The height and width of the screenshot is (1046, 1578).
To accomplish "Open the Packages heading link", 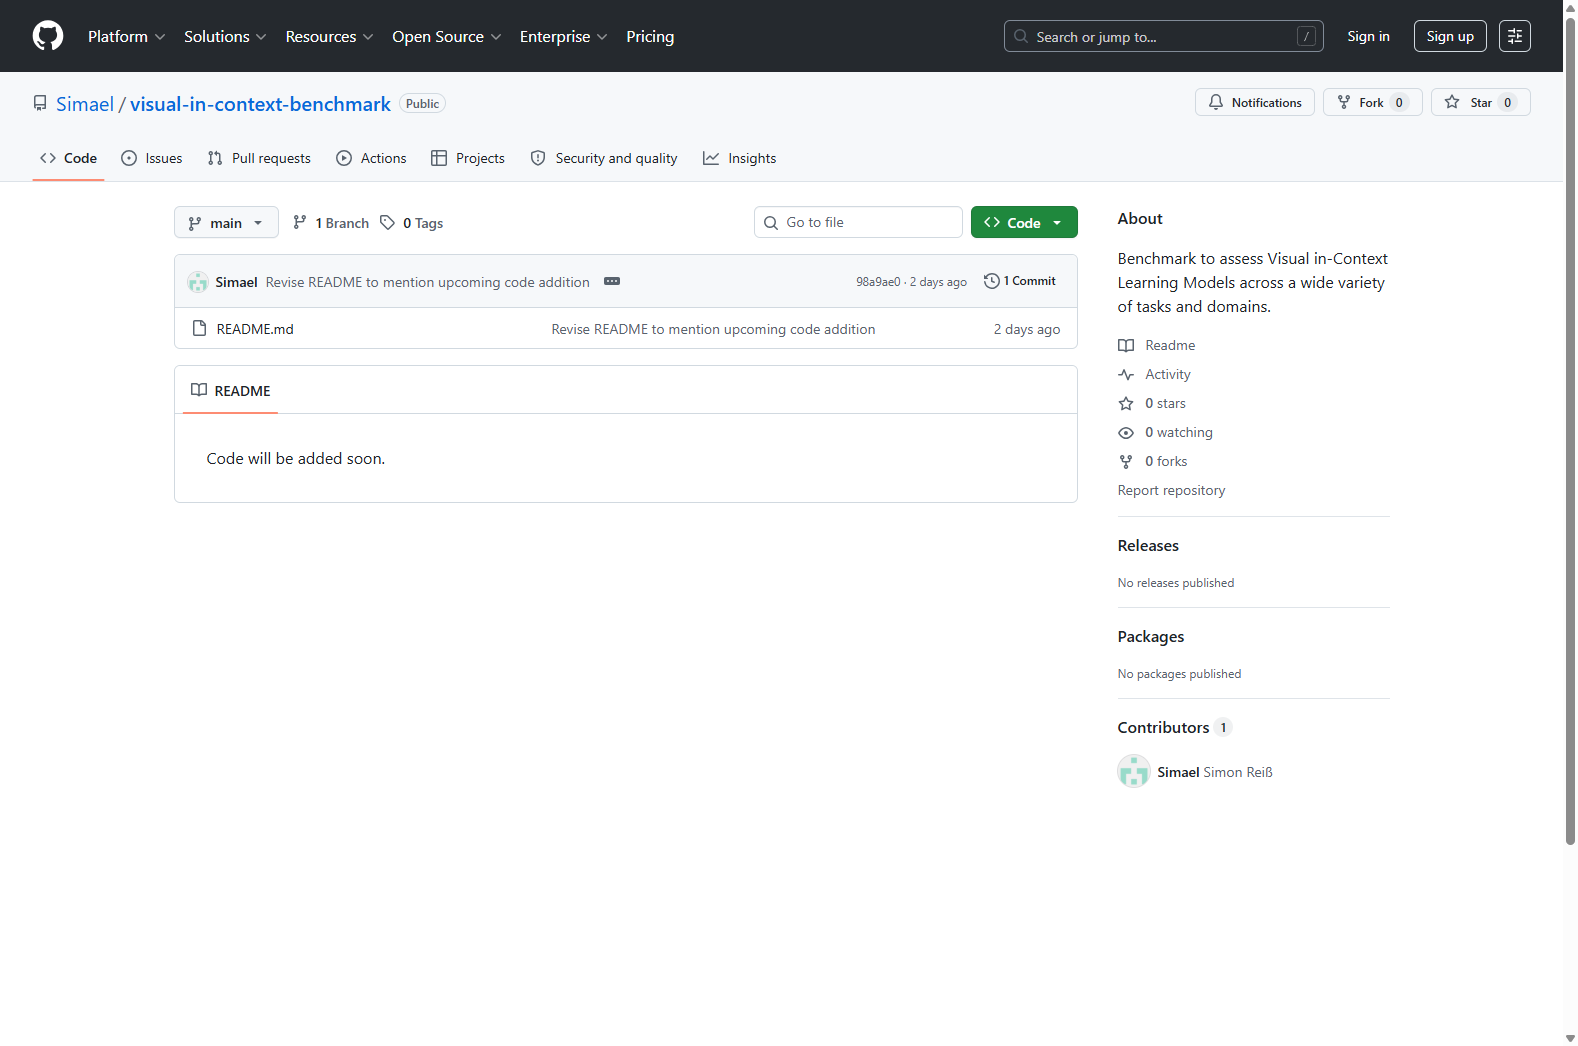I will (x=1151, y=636).
